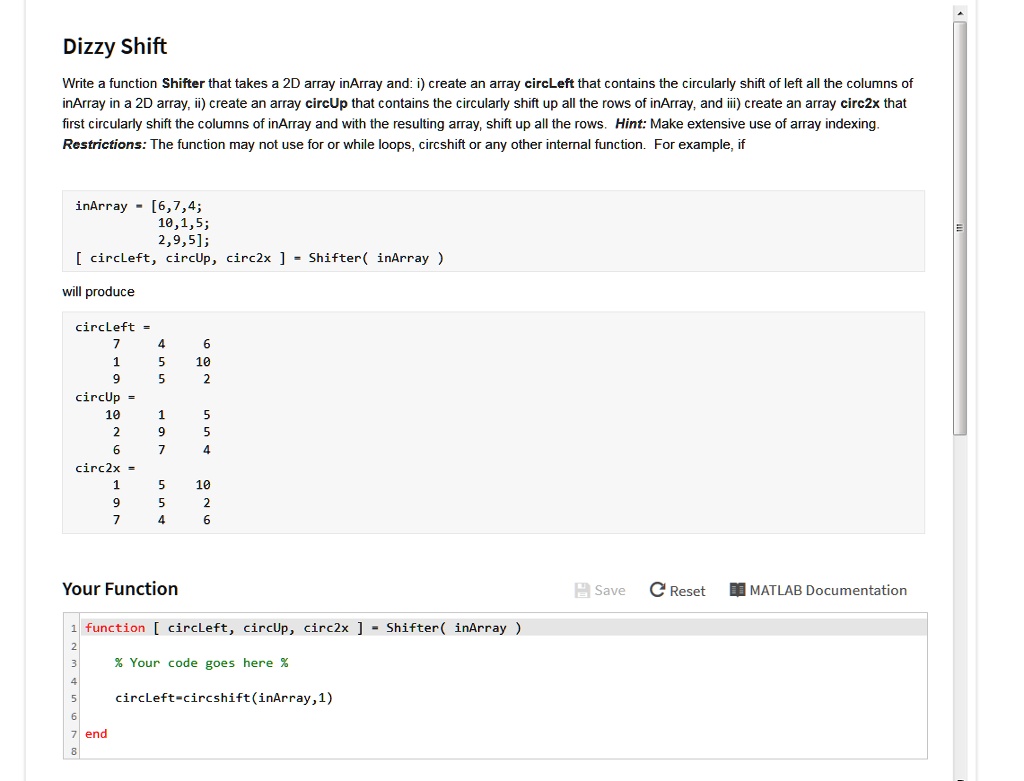Click the Shifter( inArray ) example call line

259,258
